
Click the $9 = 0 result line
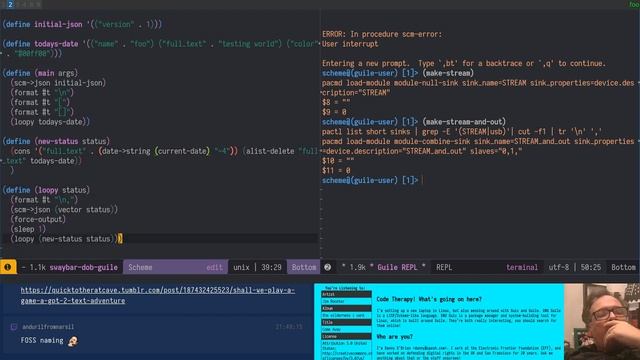tap(334, 112)
